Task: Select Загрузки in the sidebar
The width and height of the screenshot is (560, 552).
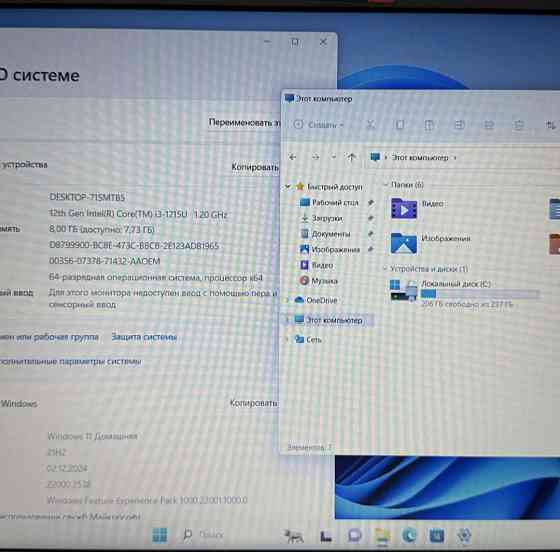Action: (x=321, y=218)
